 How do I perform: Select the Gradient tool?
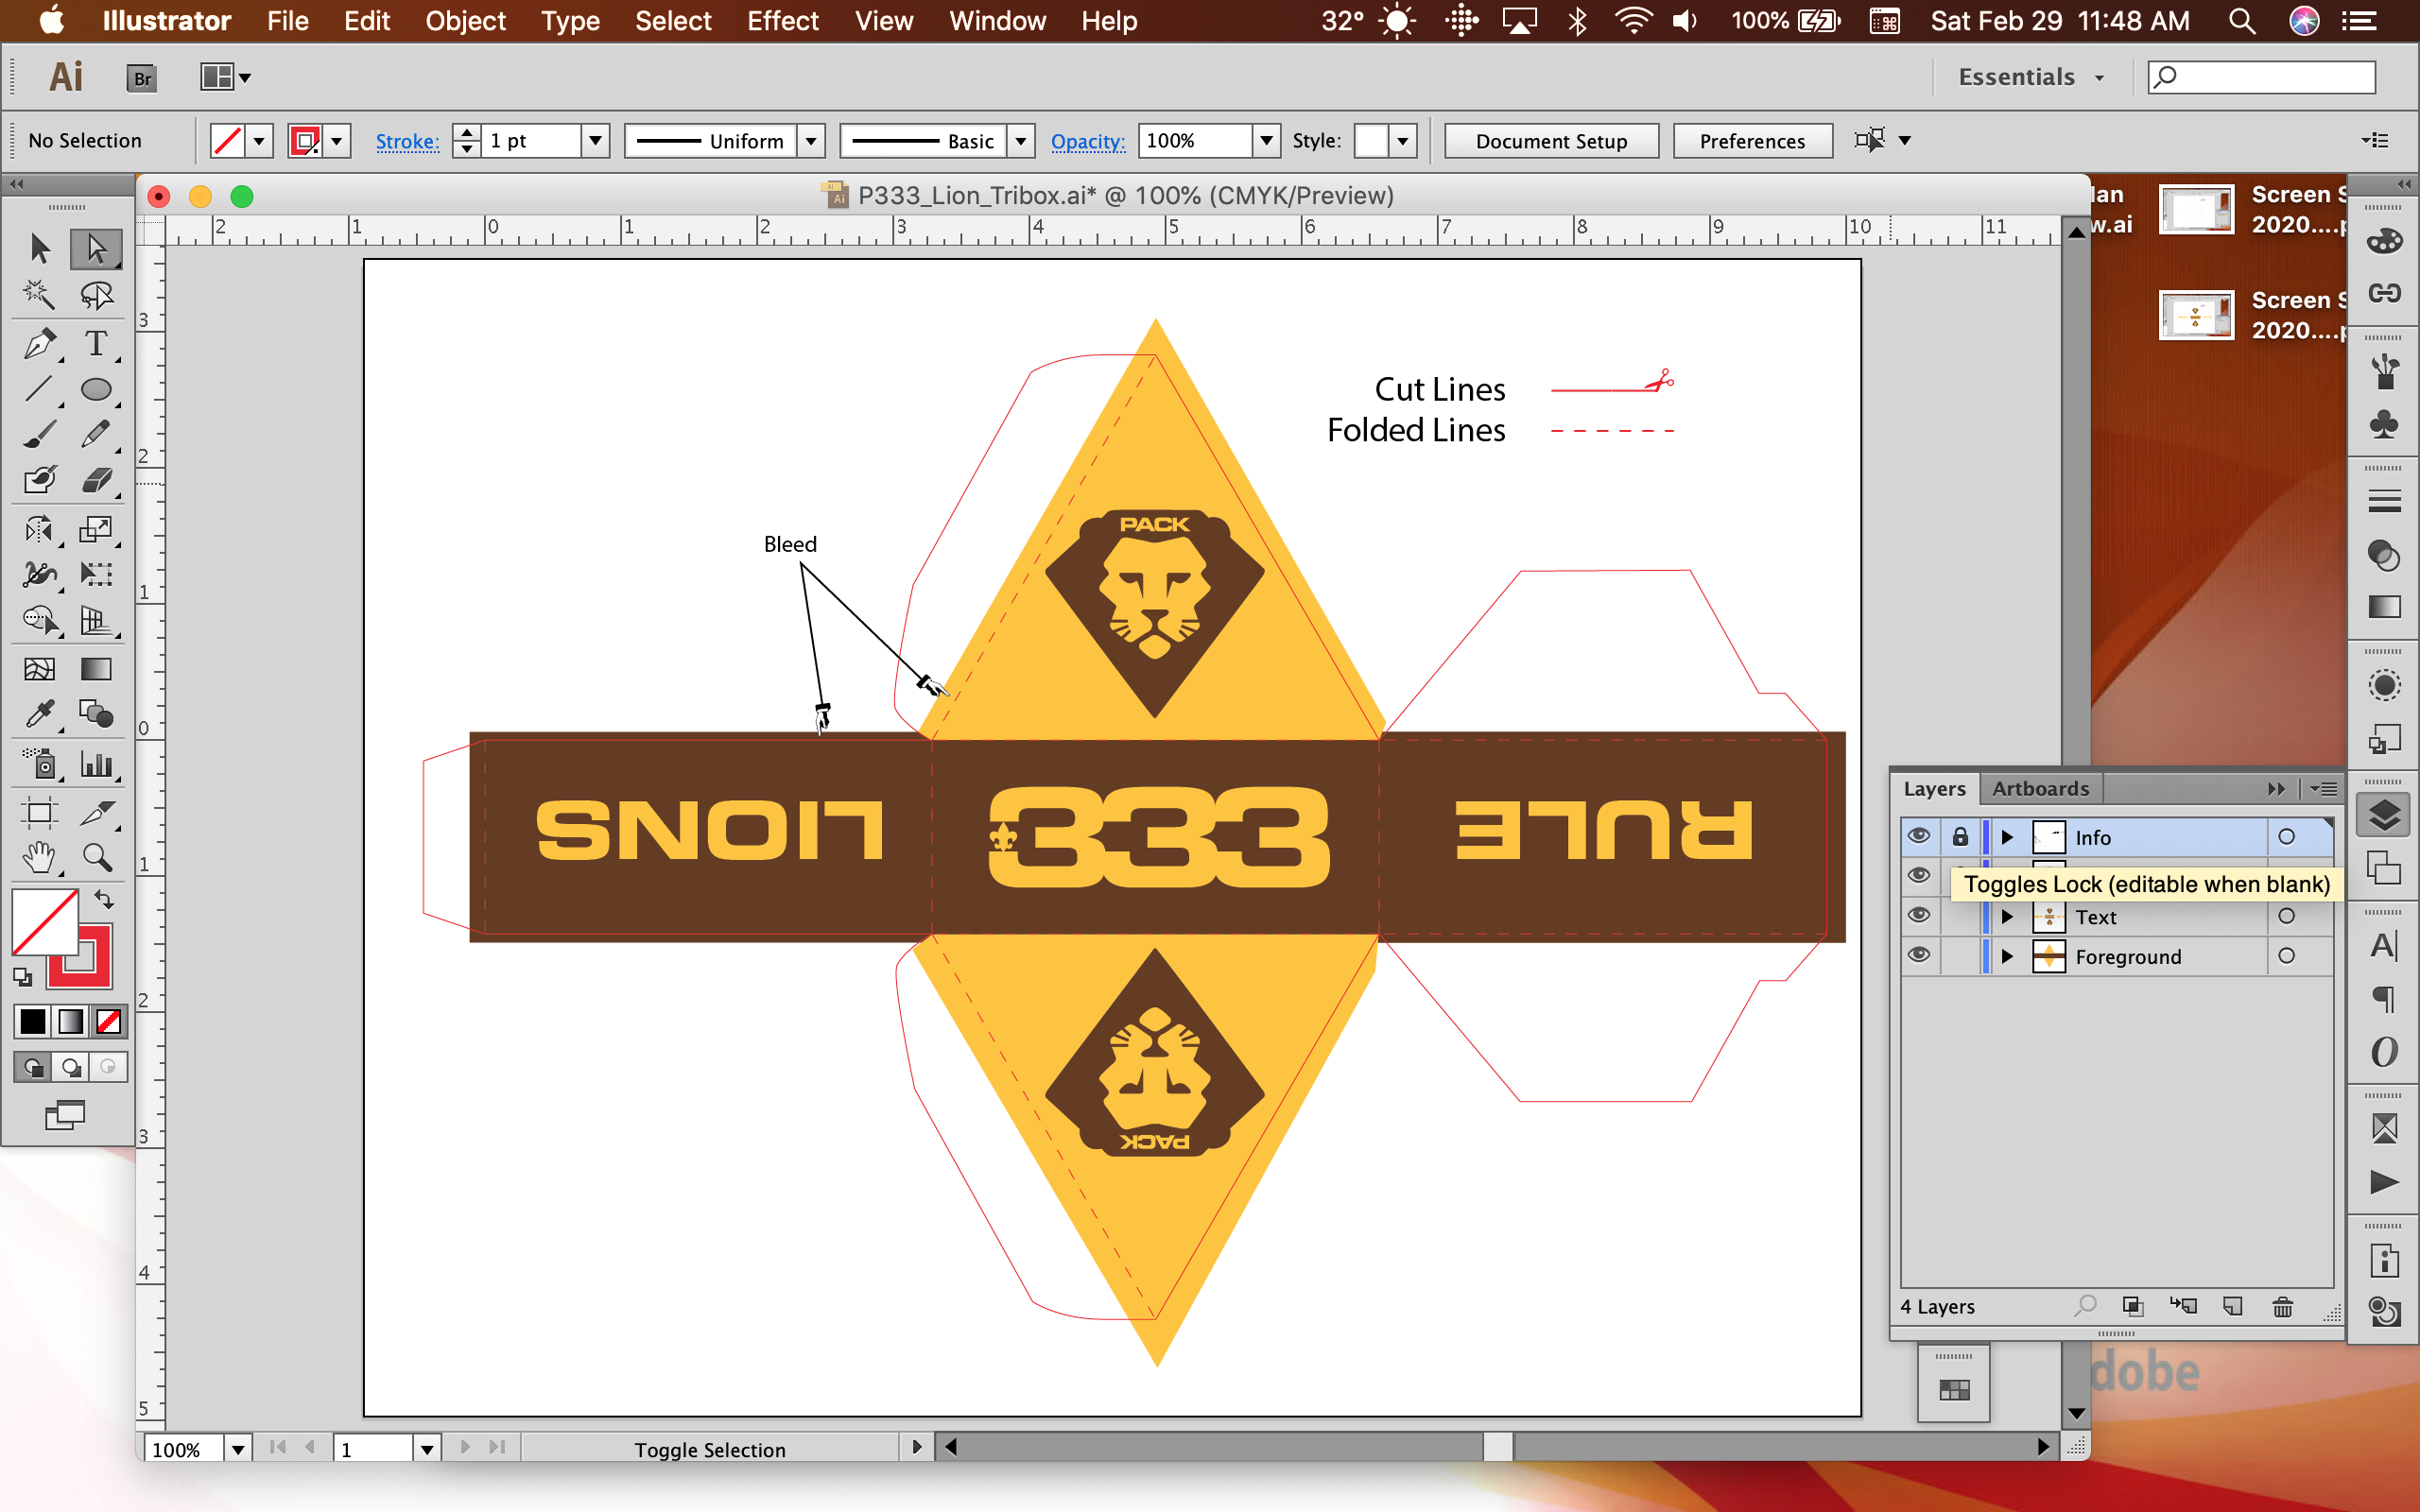[96, 668]
